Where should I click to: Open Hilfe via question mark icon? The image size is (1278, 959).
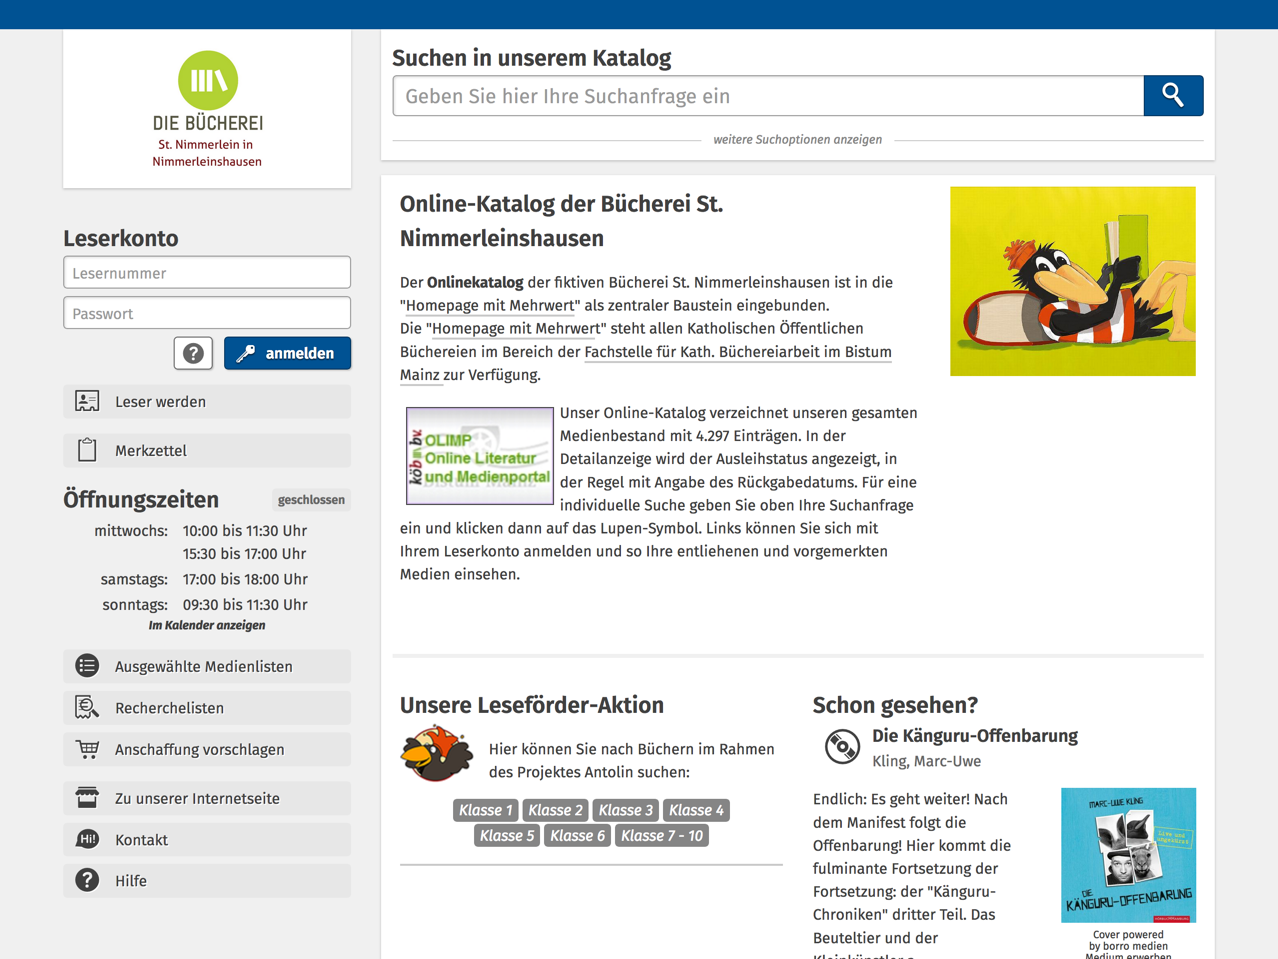87,881
